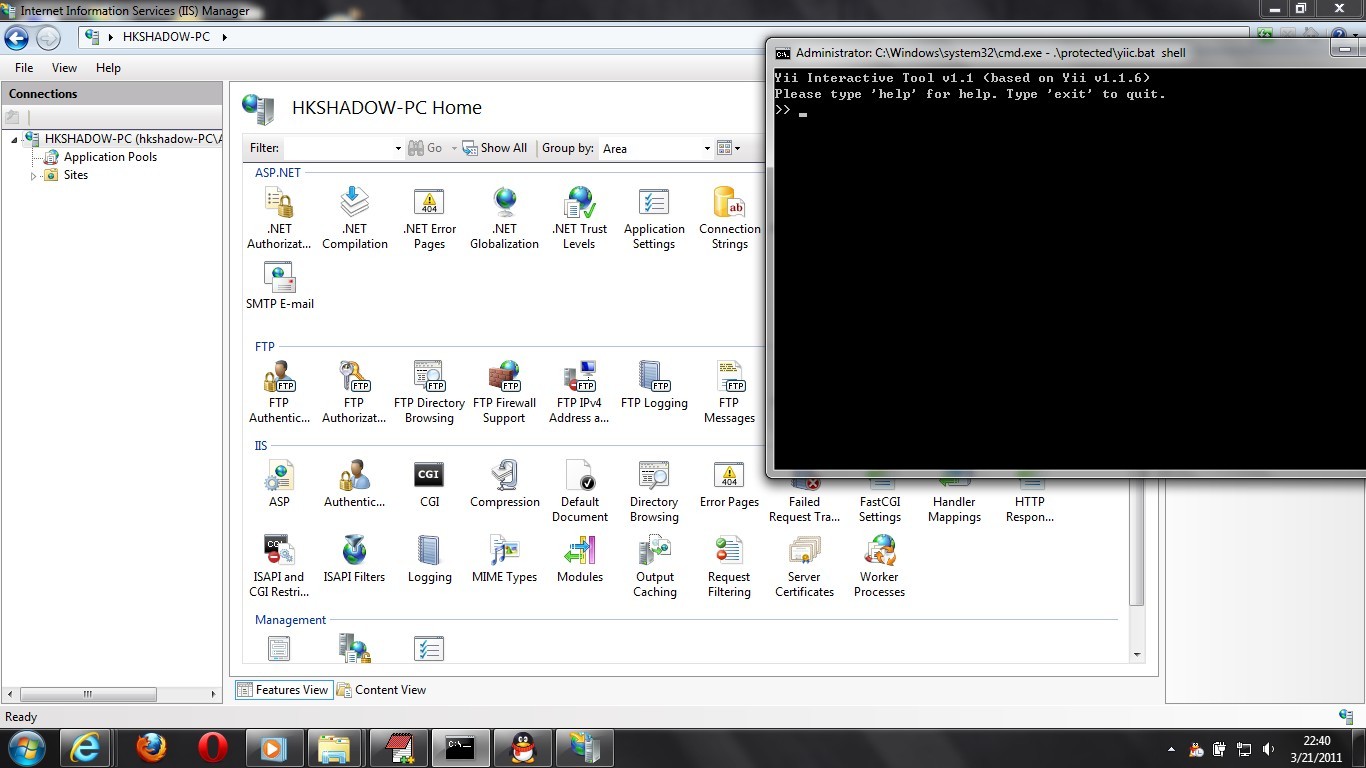
Task: Go back with the Back navigation arrow
Action: (17, 38)
